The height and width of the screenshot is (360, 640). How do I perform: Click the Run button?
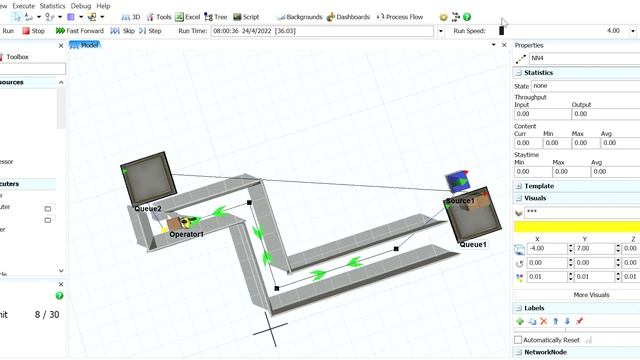pyautogui.click(x=8, y=31)
